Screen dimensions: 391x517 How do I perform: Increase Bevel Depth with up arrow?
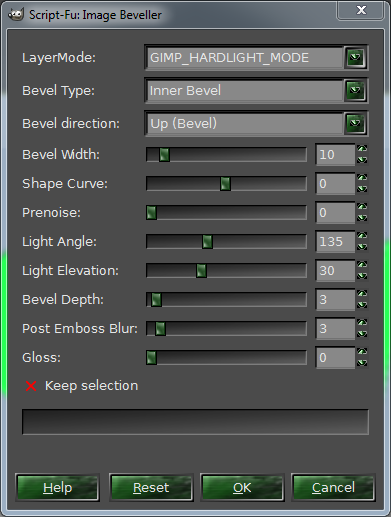point(362,293)
